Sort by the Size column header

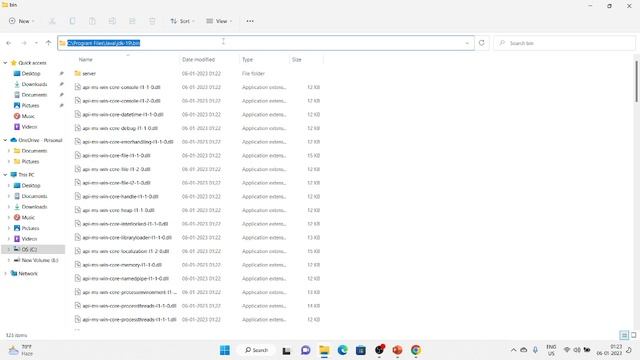click(297, 60)
